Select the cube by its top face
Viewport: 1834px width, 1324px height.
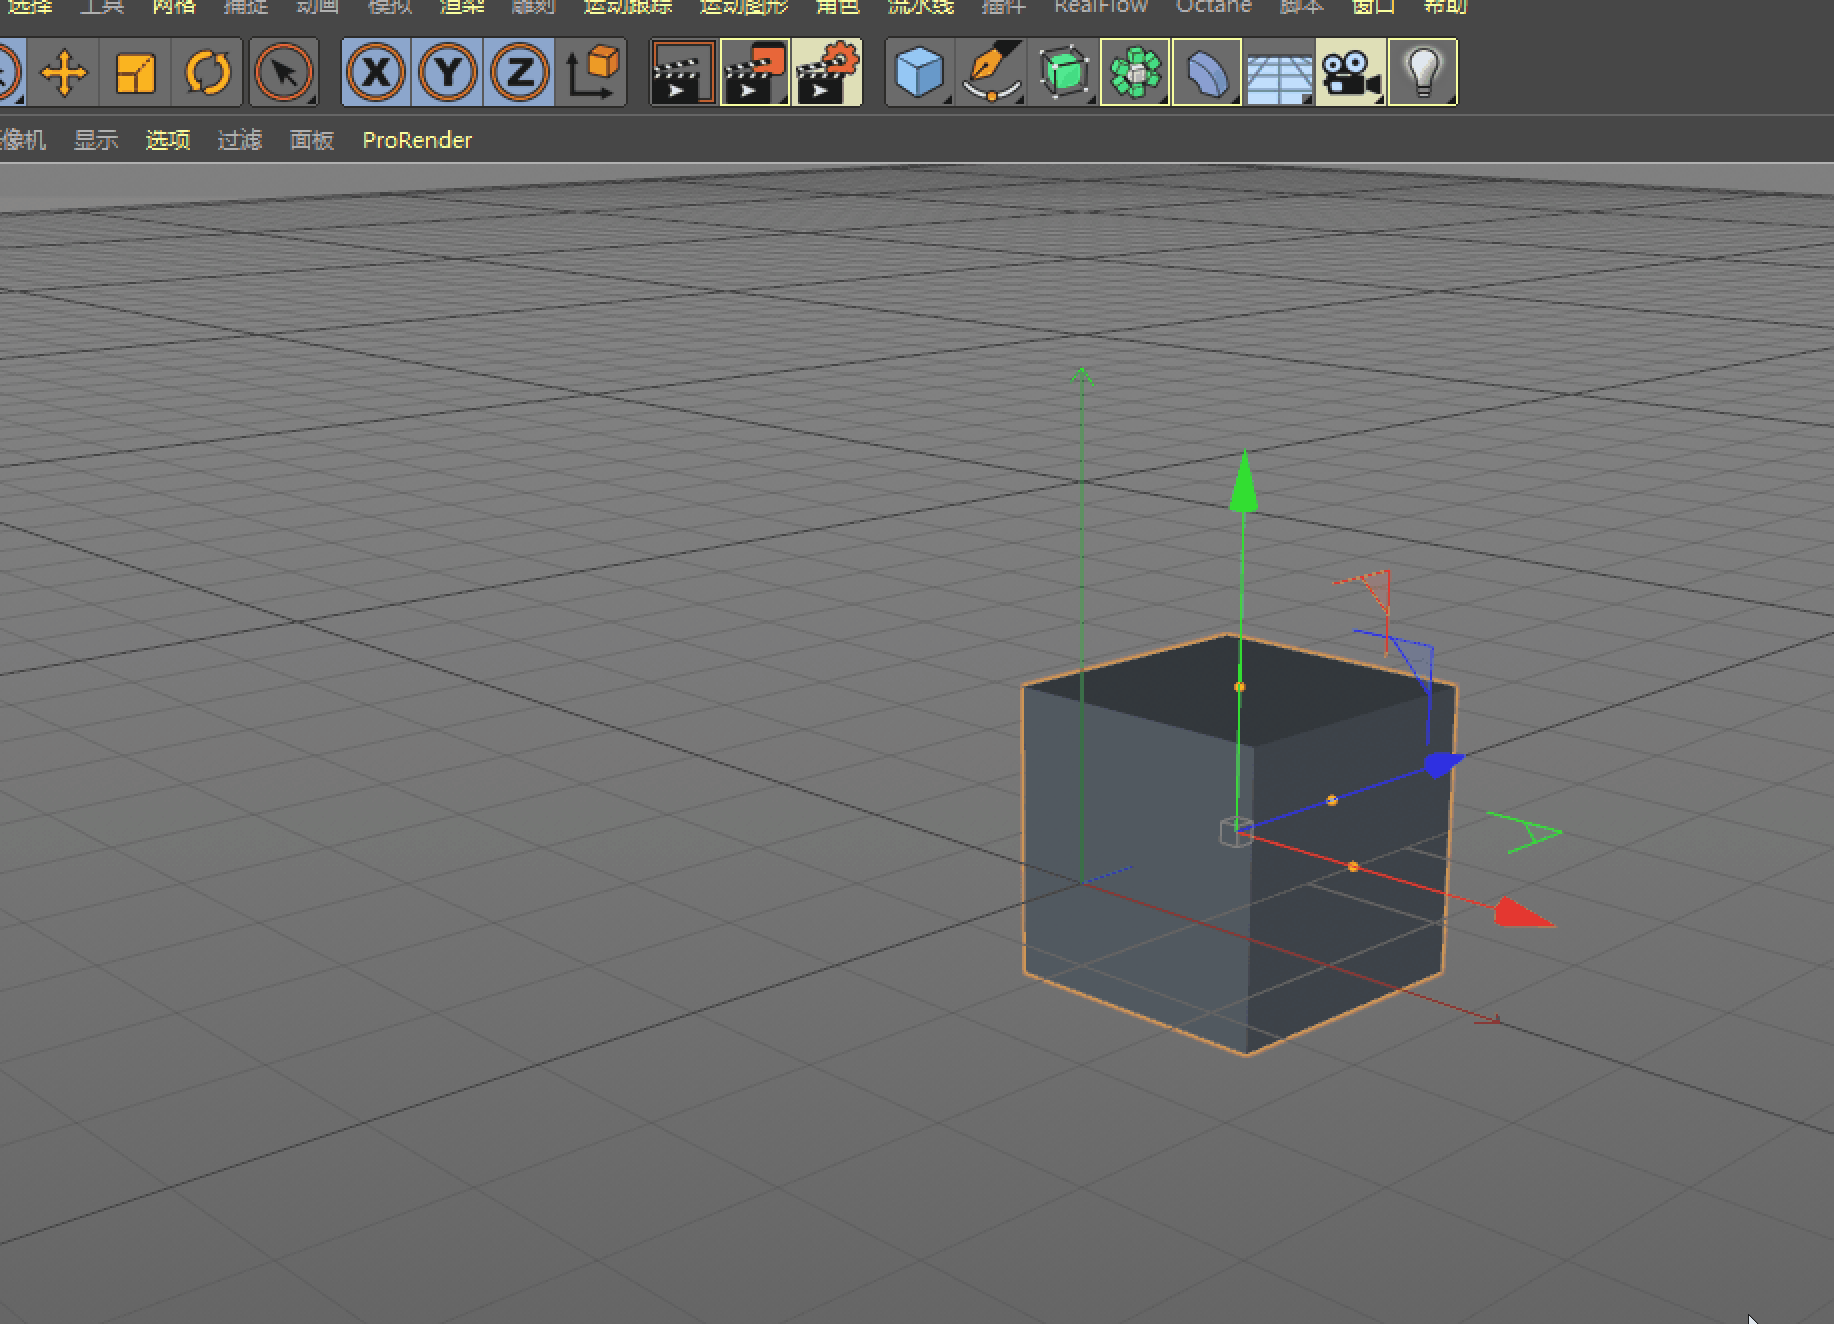point(1180,690)
